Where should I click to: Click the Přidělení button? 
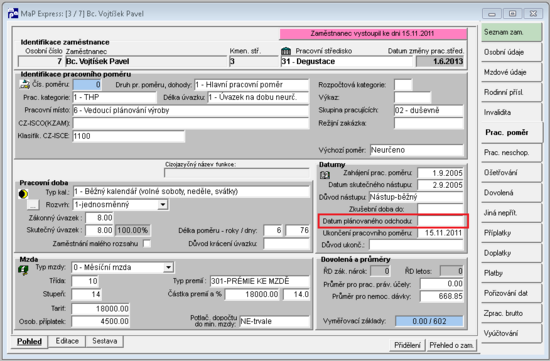[x=407, y=345]
